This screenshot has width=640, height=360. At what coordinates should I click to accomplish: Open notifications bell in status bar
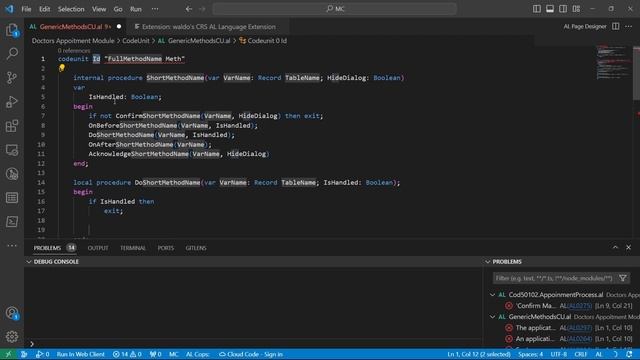[629, 354]
